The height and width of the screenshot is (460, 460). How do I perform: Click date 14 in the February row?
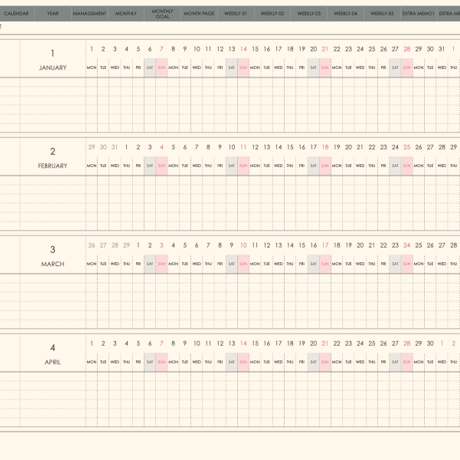point(278,147)
